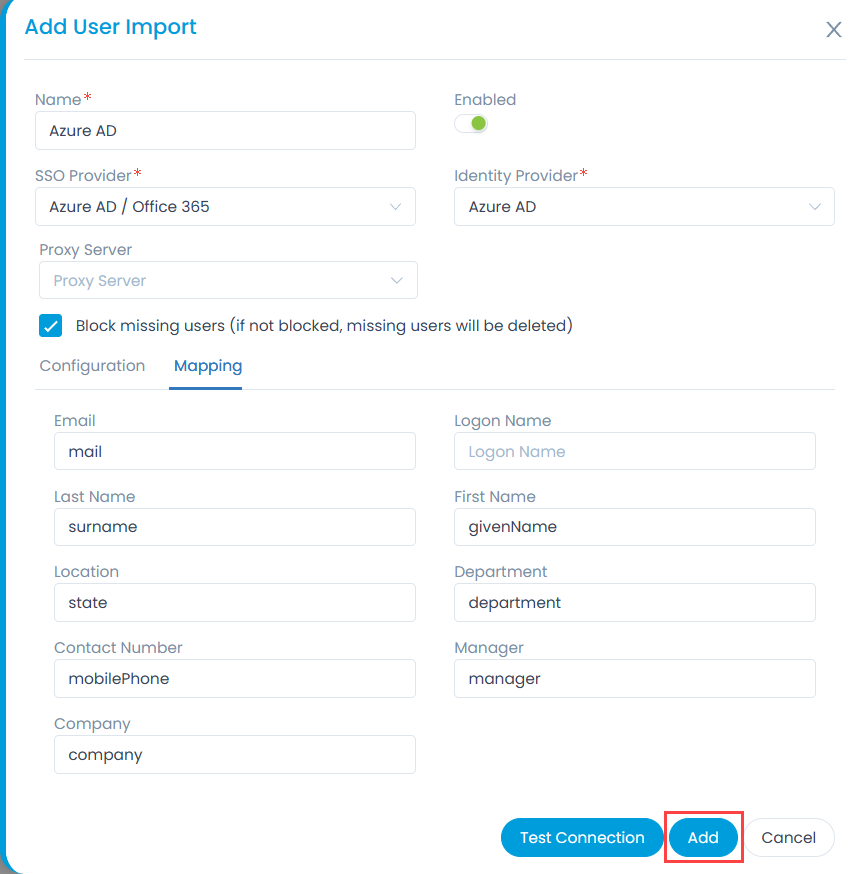Expand the Azure AD / Office 365 selector chevron
Viewport: 862px width, 874px height.
point(396,206)
